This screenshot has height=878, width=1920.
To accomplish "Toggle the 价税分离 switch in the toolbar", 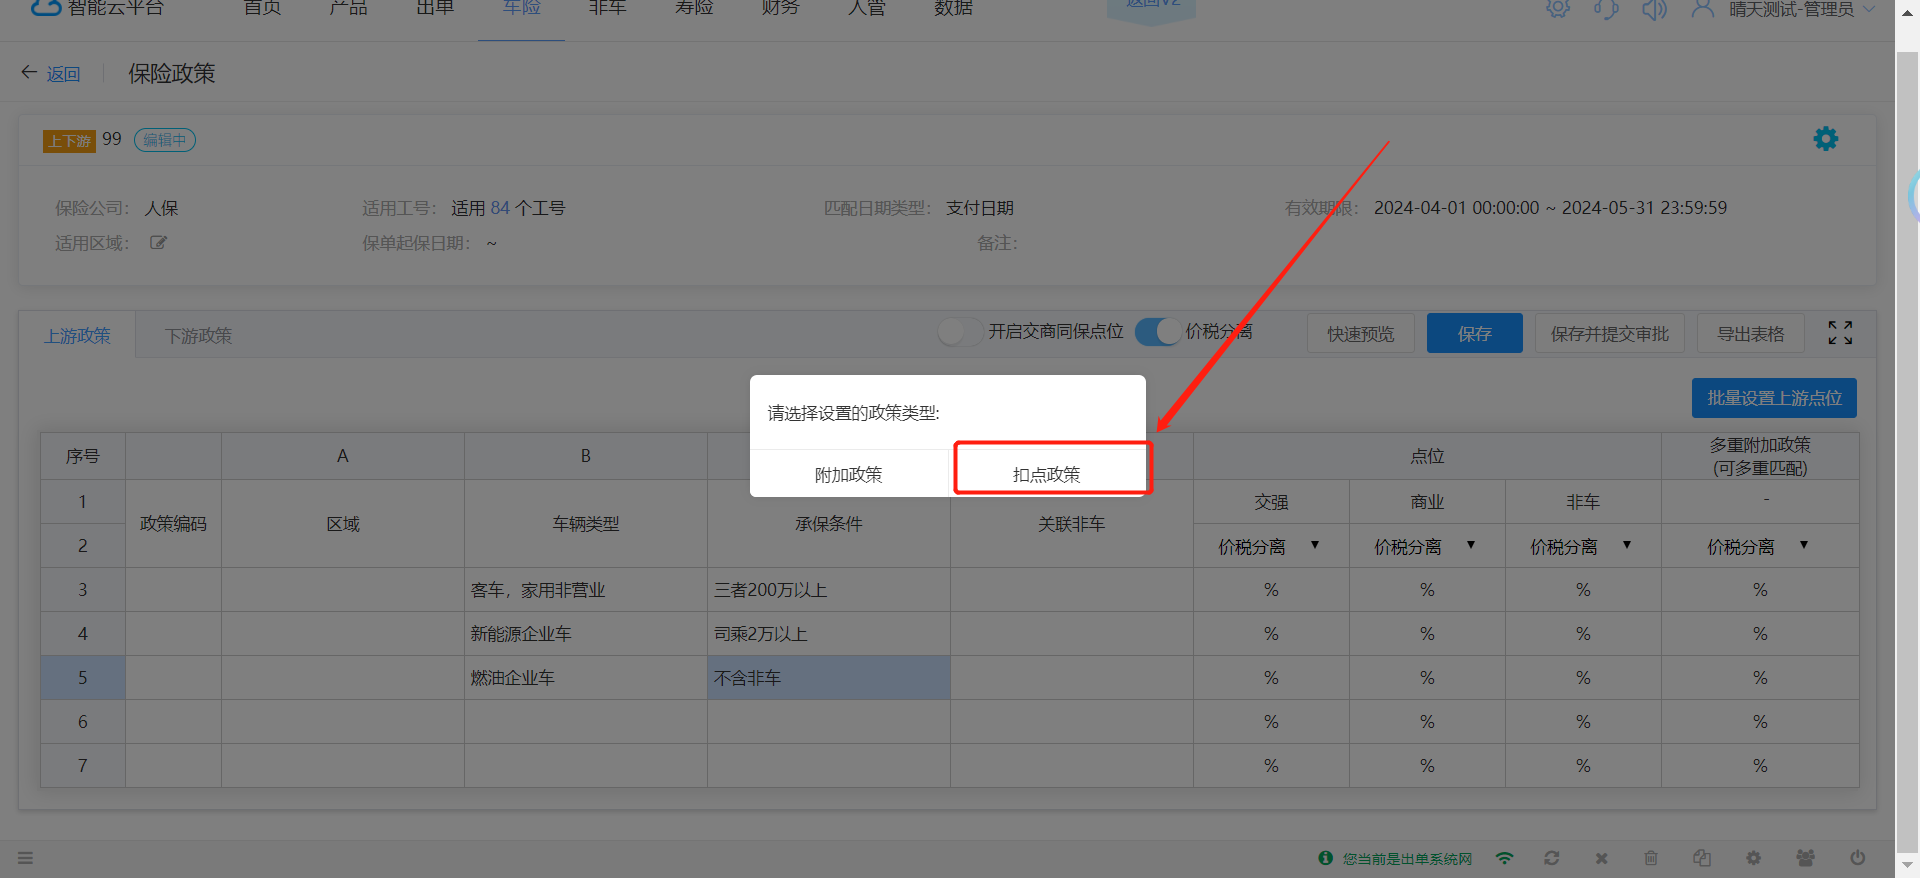I will pyautogui.click(x=1158, y=332).
